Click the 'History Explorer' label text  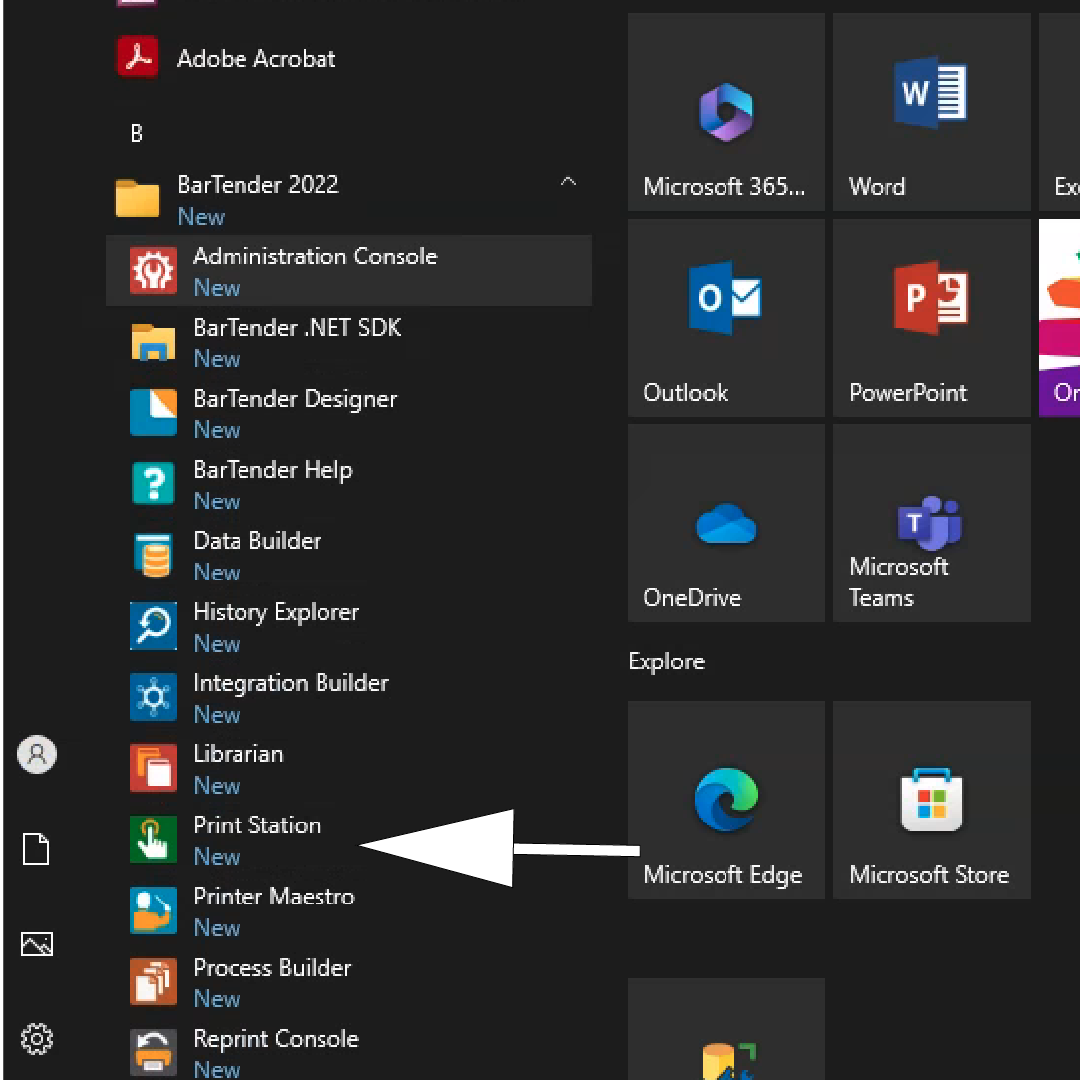[276, 612]
